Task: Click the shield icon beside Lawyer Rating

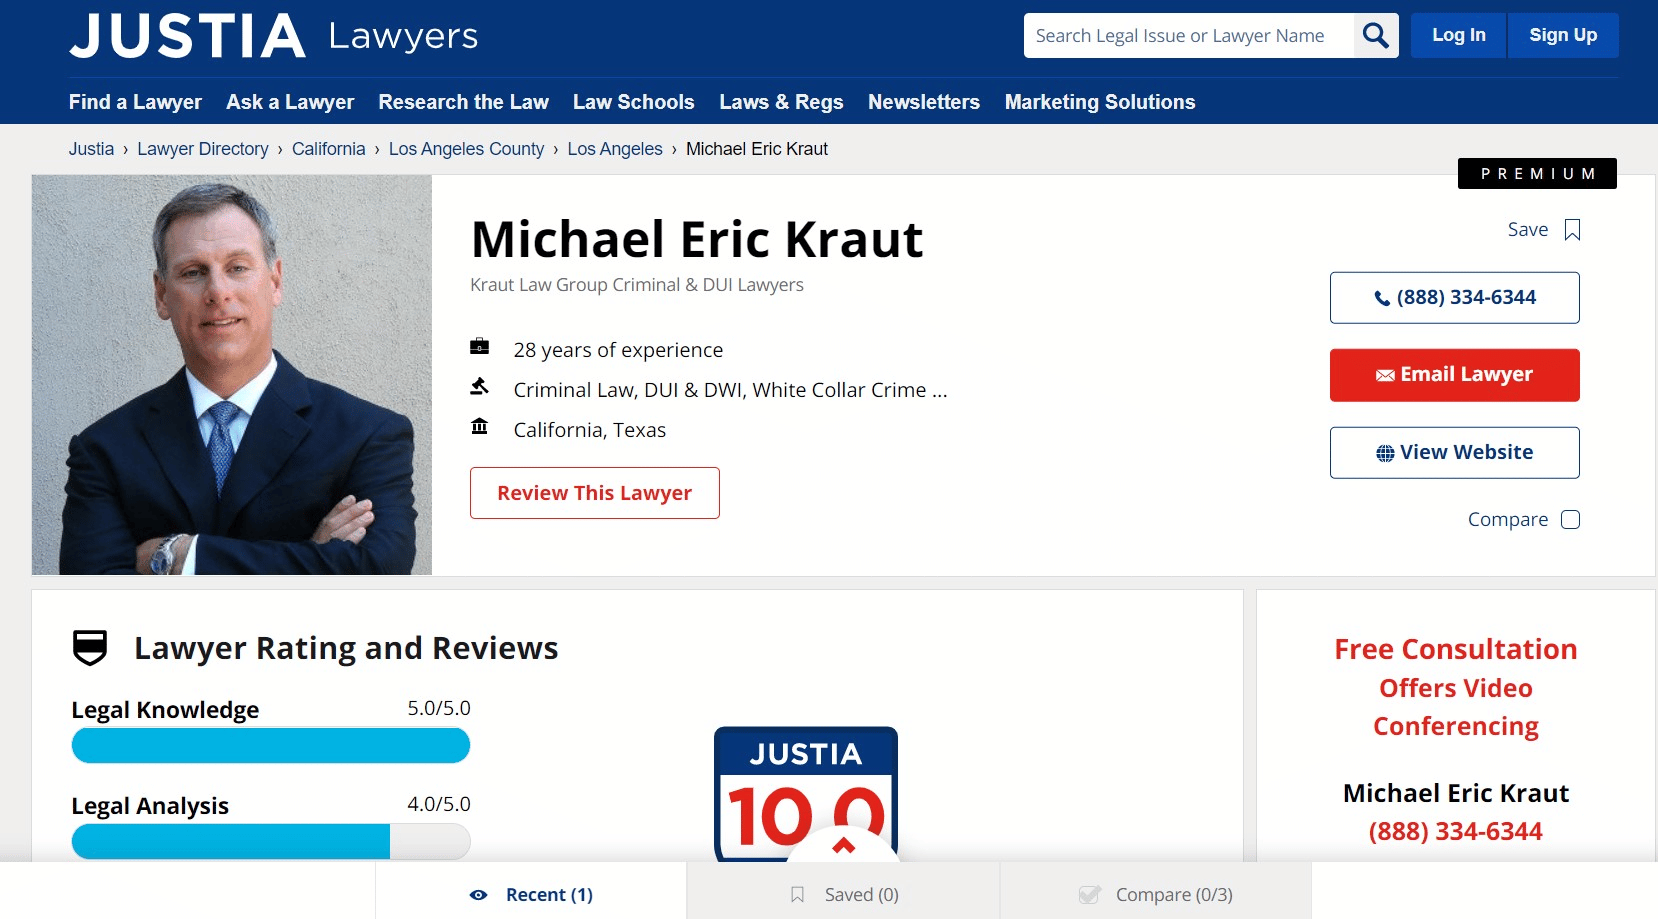Action: tap(90, 648)
